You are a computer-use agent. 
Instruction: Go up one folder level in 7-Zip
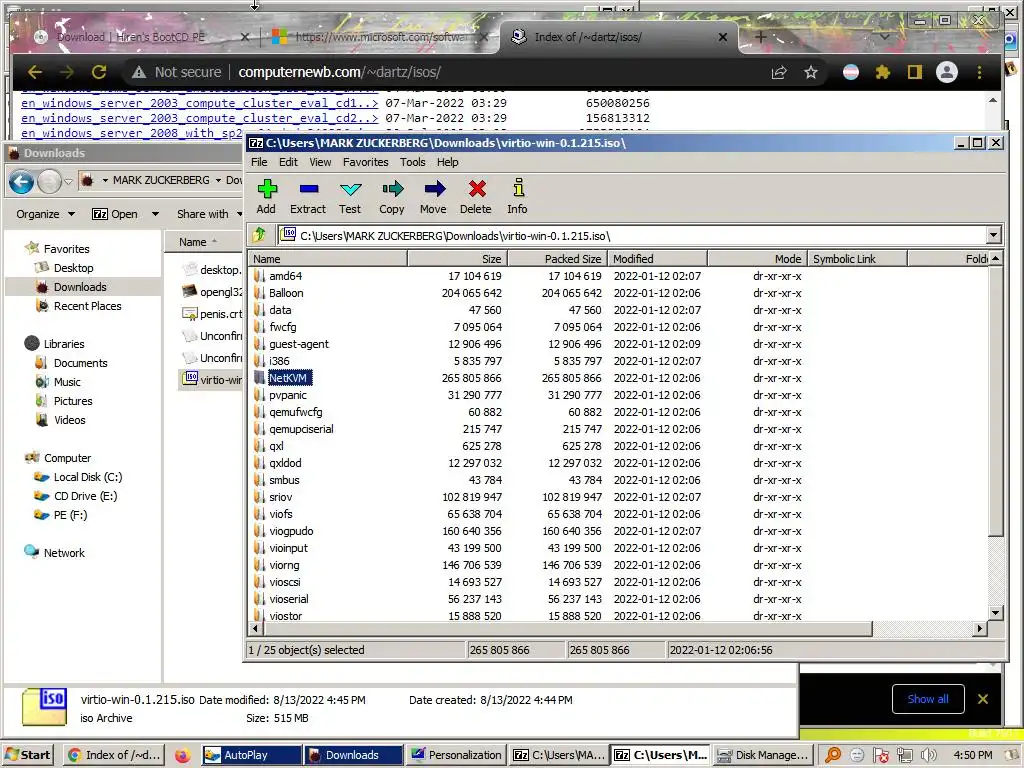(260, 234)
